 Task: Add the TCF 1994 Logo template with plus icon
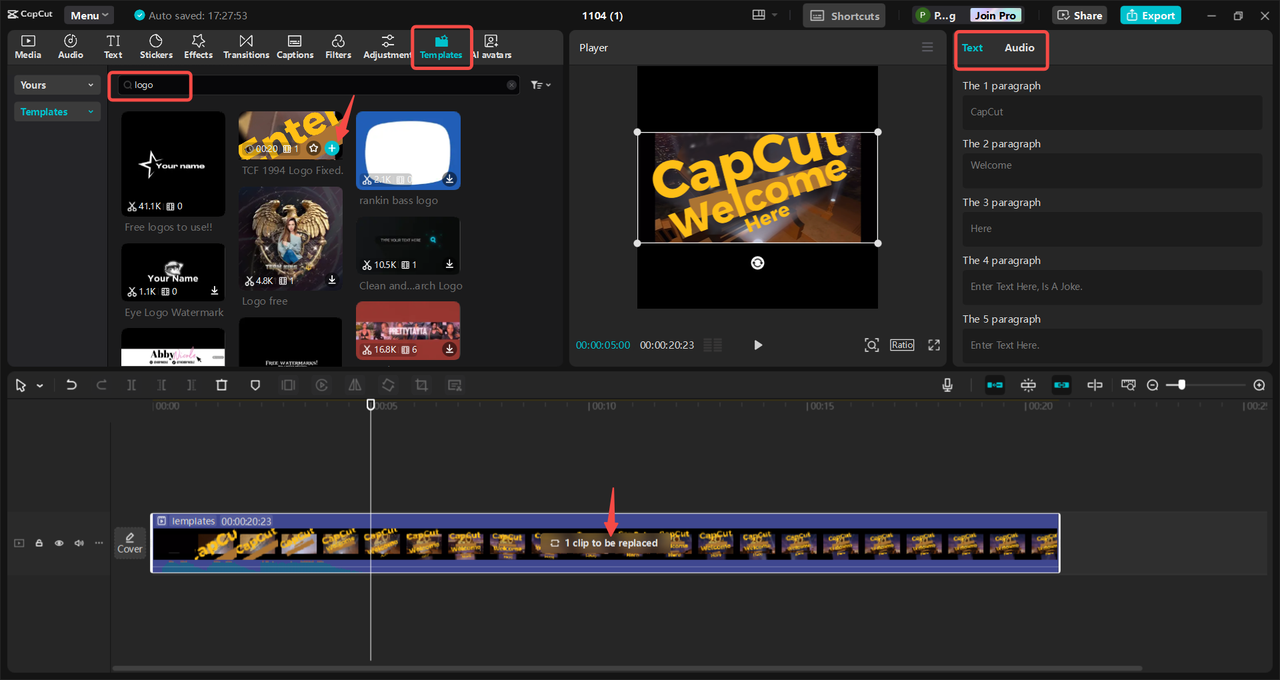click(x=332, y=148)
